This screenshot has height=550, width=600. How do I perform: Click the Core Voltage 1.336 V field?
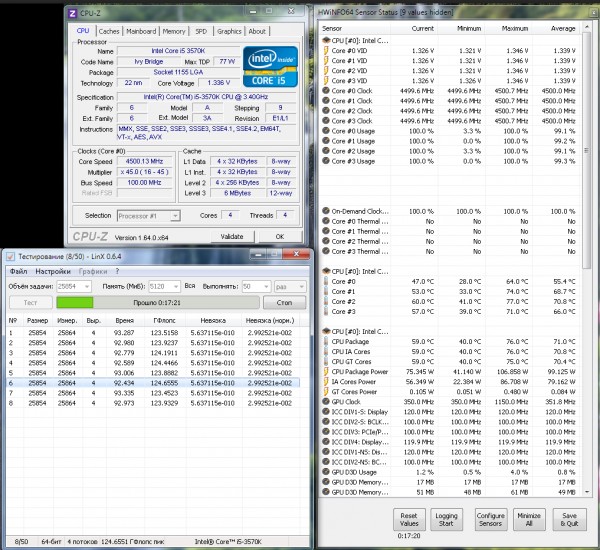[218, 83]
